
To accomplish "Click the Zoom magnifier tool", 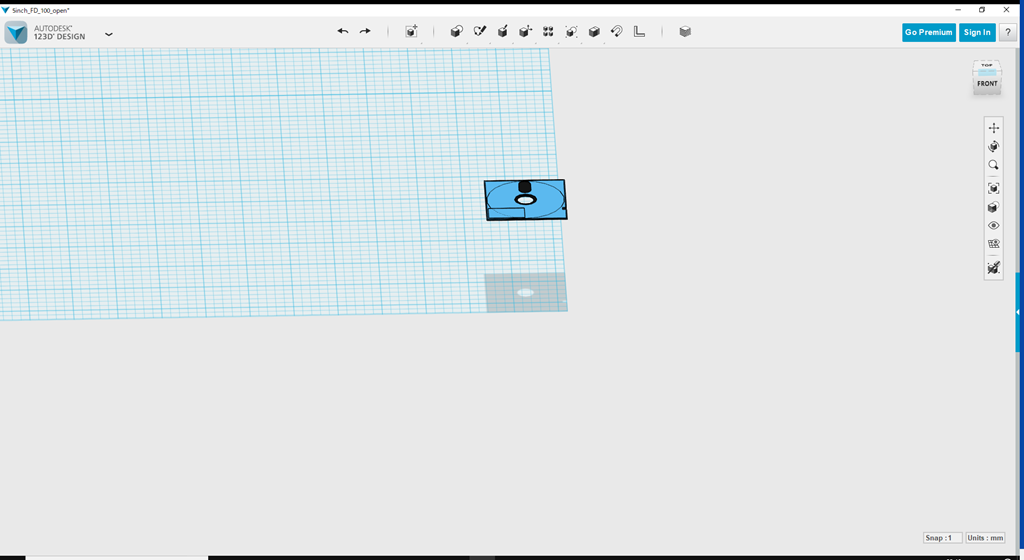I will [993, 166].
